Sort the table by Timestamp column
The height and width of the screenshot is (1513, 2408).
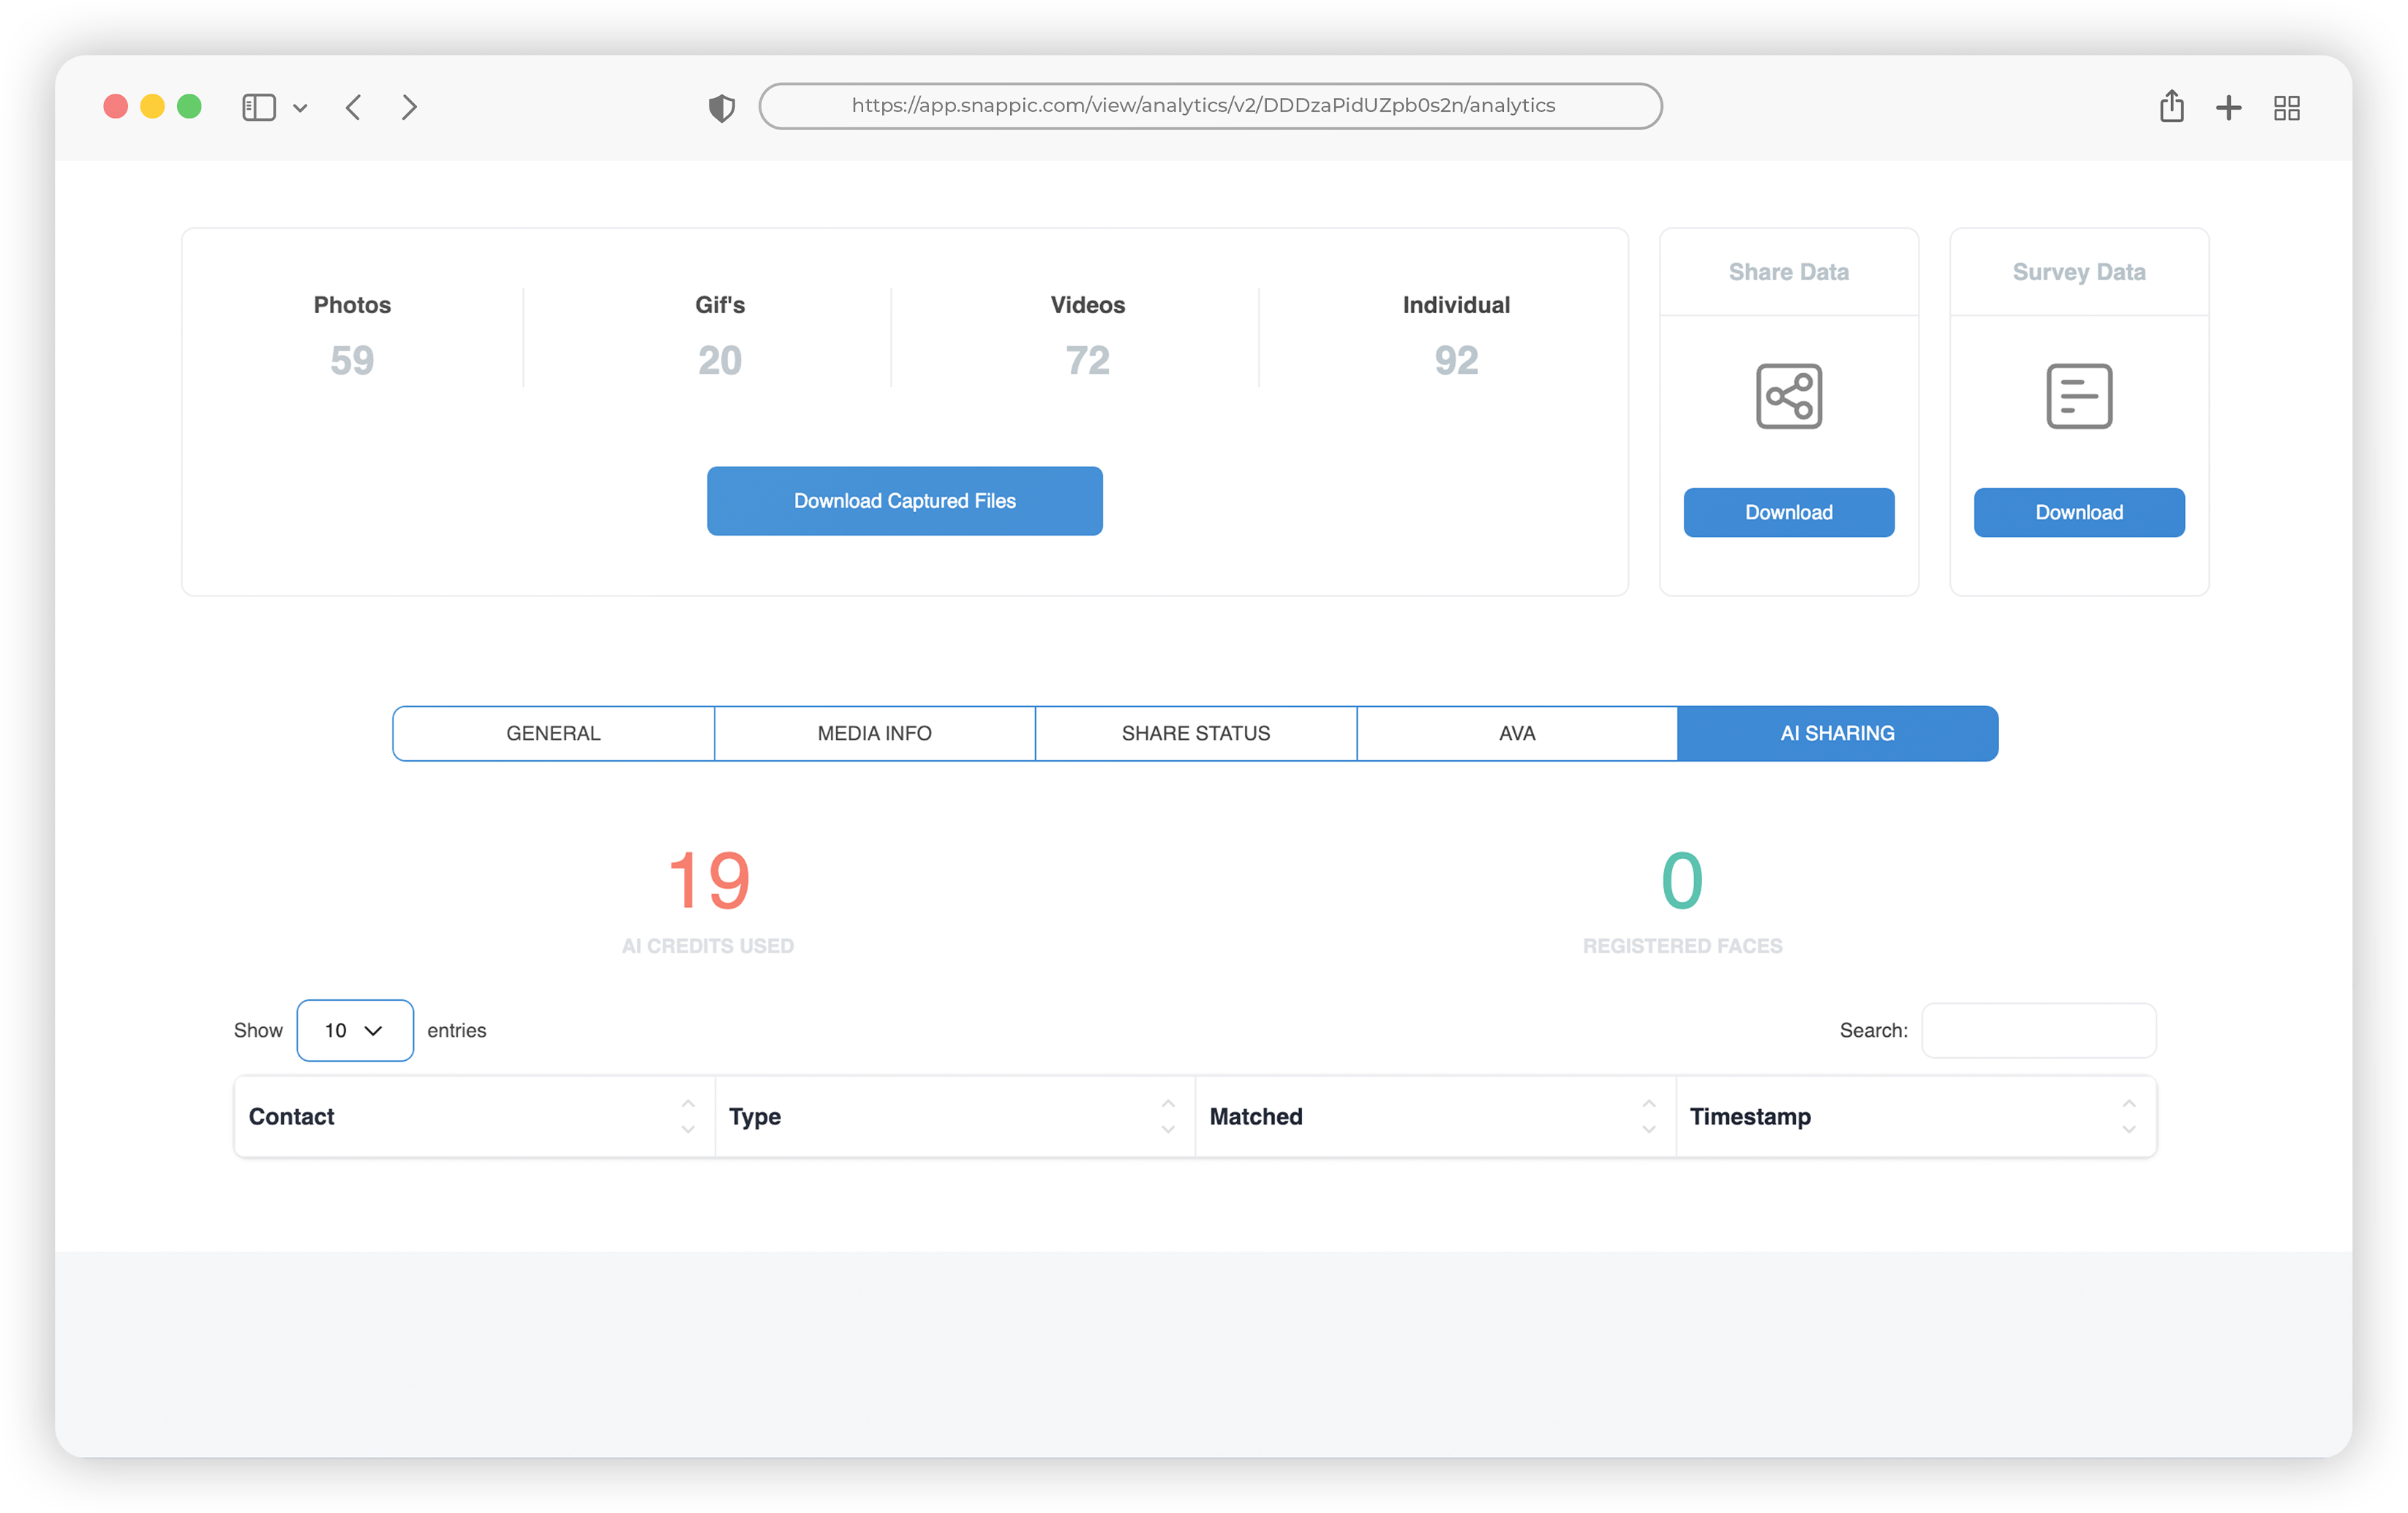(x=1914, y=1116)
